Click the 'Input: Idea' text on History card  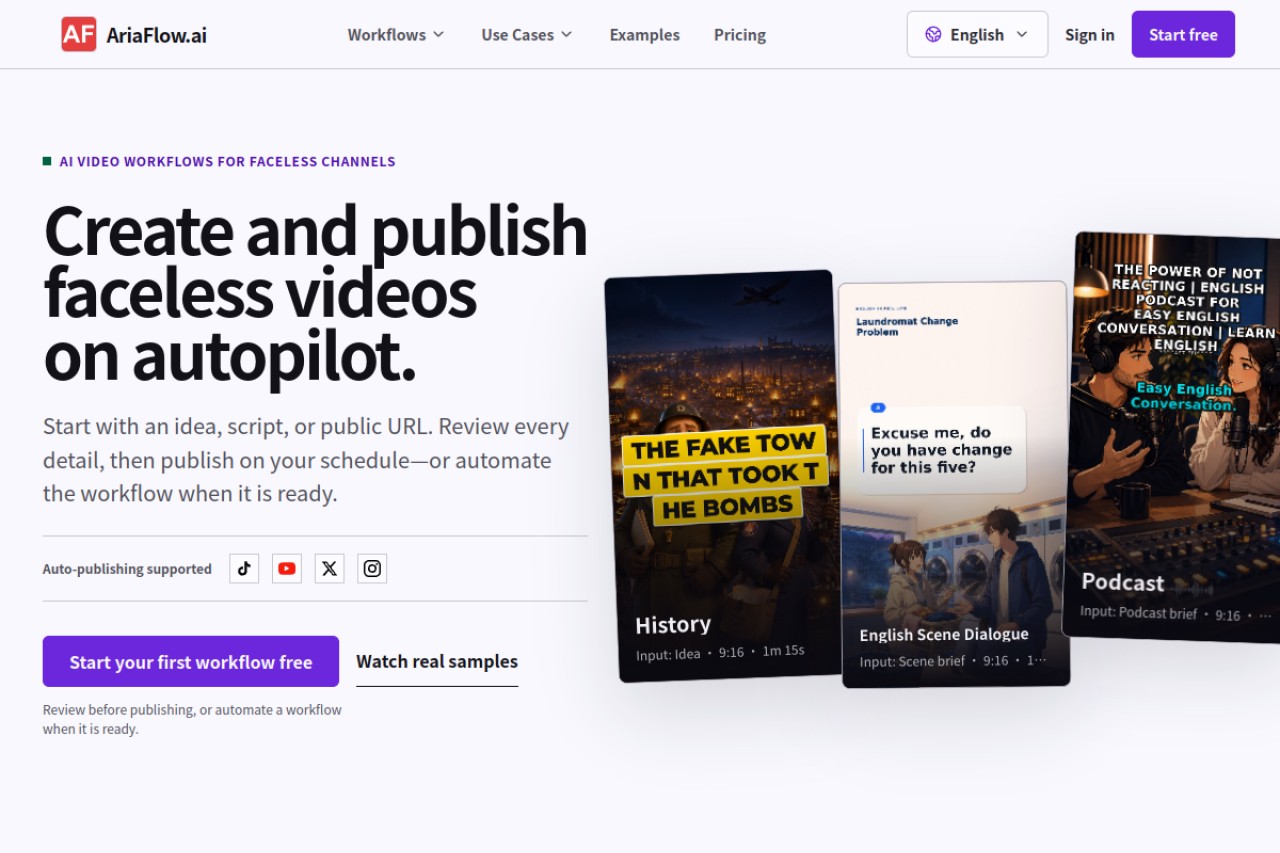pyautogui.click(x=668, y=654)
